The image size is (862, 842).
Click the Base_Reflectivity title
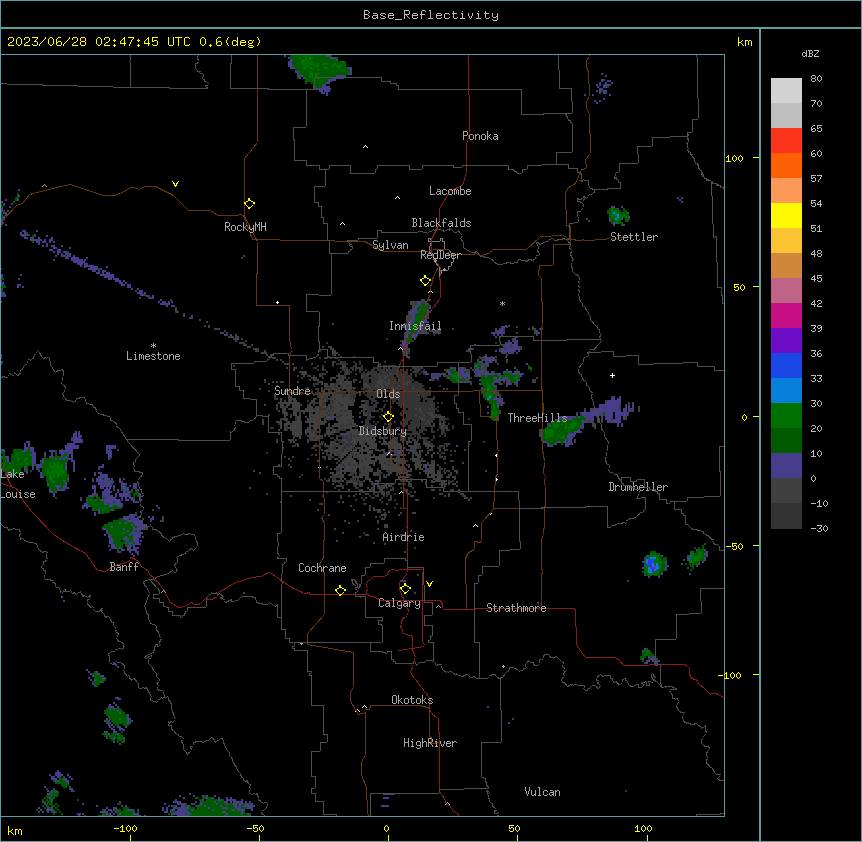click(431, 15)
